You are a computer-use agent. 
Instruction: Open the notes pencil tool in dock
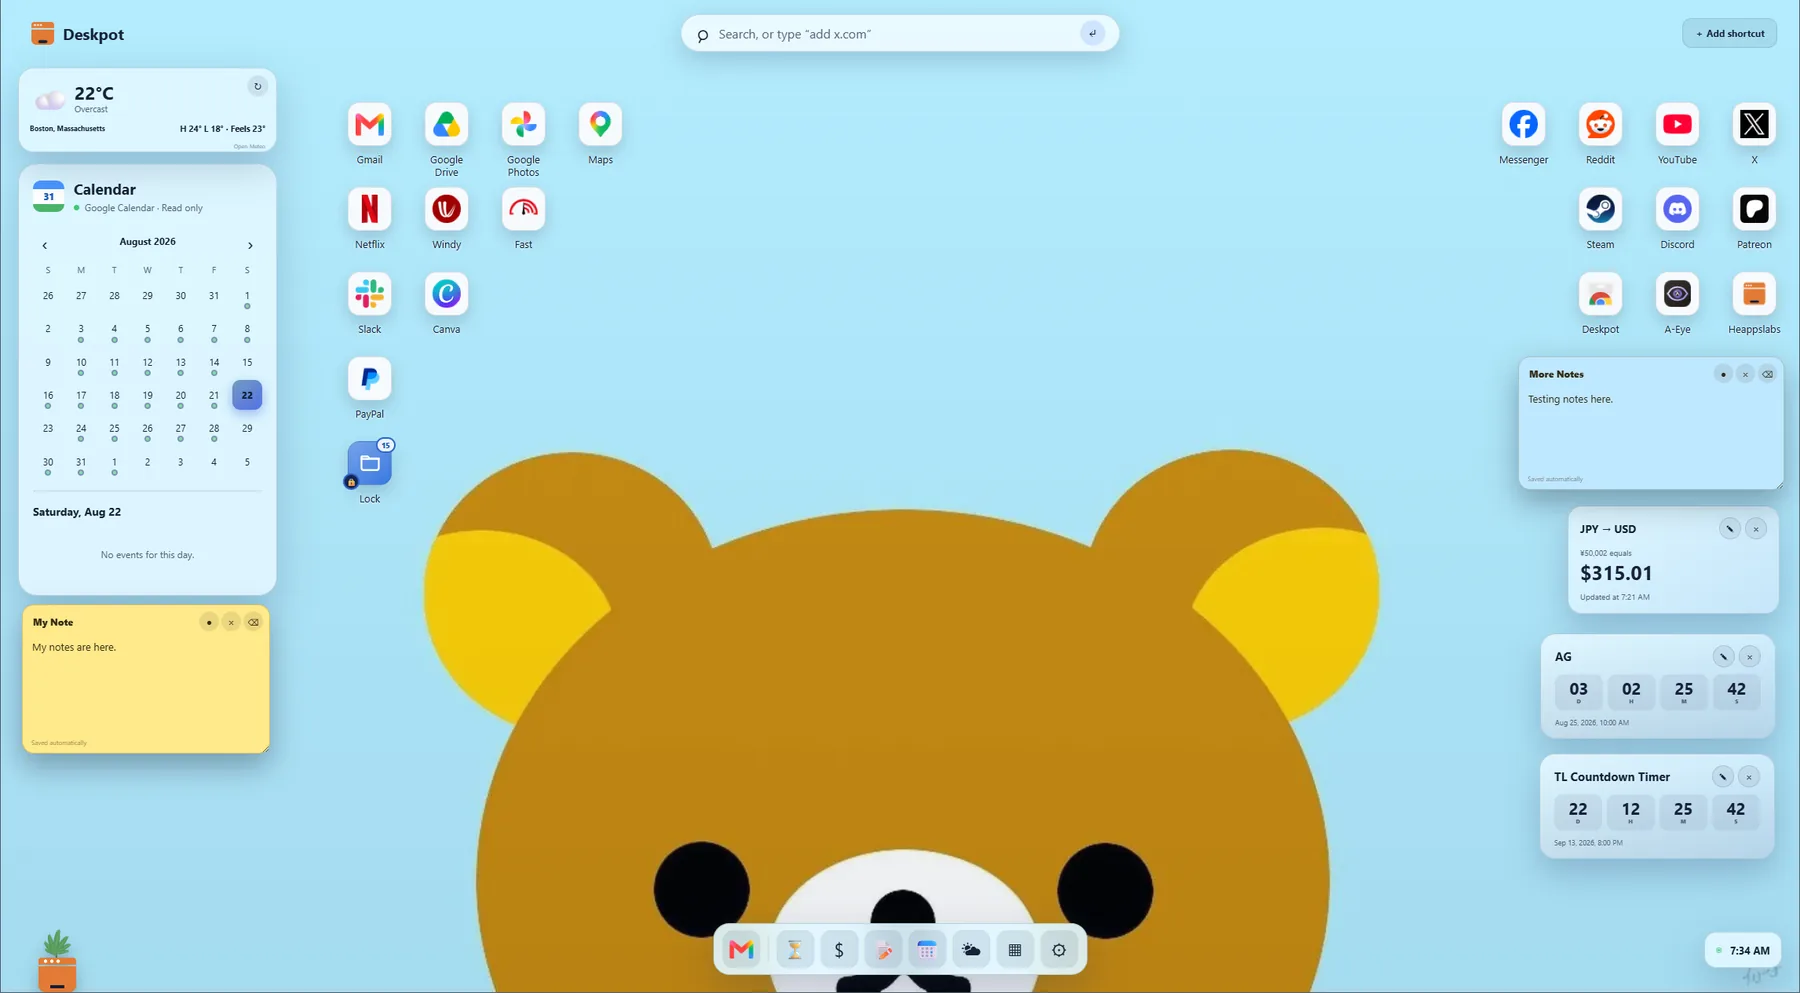pyautogui.click(x=883, y=950)
